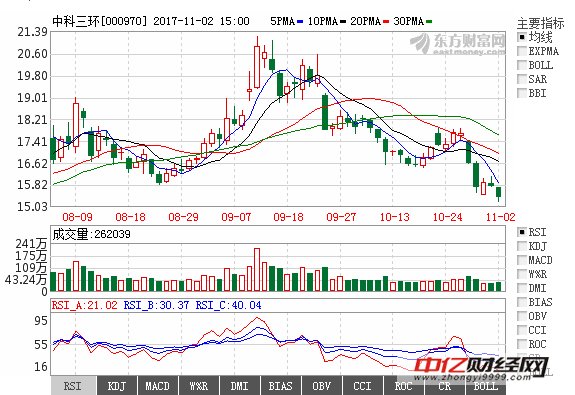This screenshot has width=575, height=395.
Task: Open the BIAS bottom tab
Action: [x=281, y=386]
